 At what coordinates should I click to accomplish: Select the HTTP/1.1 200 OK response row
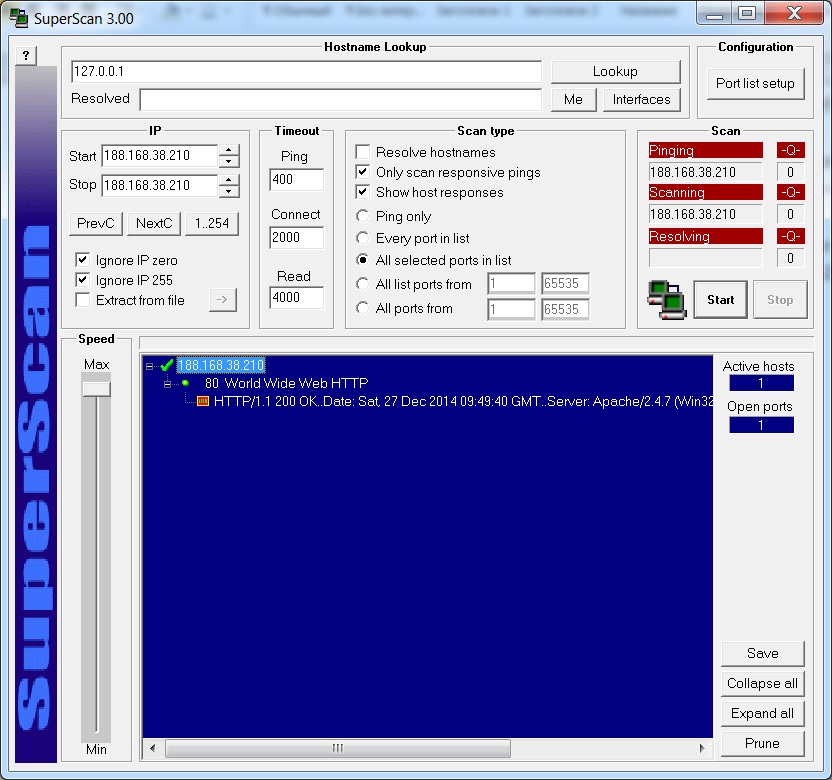(x=463, y=401)
